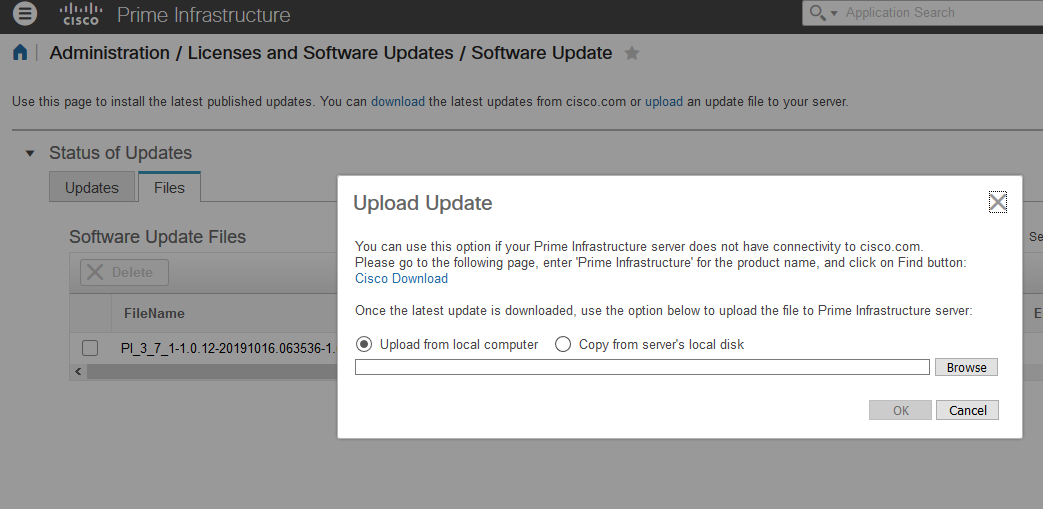Go to home via house icon
Viewport: 1043px width, 509px height.
20,53
